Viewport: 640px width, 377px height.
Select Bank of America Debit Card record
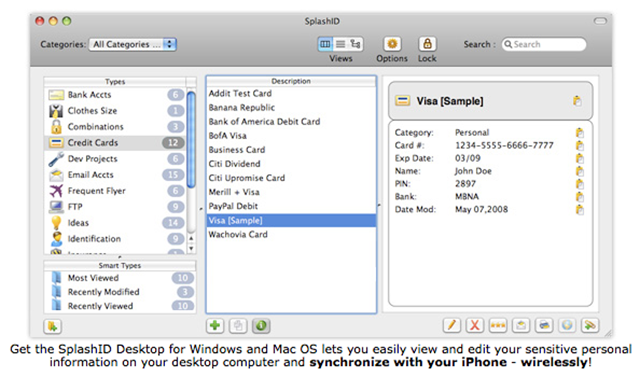291,122
